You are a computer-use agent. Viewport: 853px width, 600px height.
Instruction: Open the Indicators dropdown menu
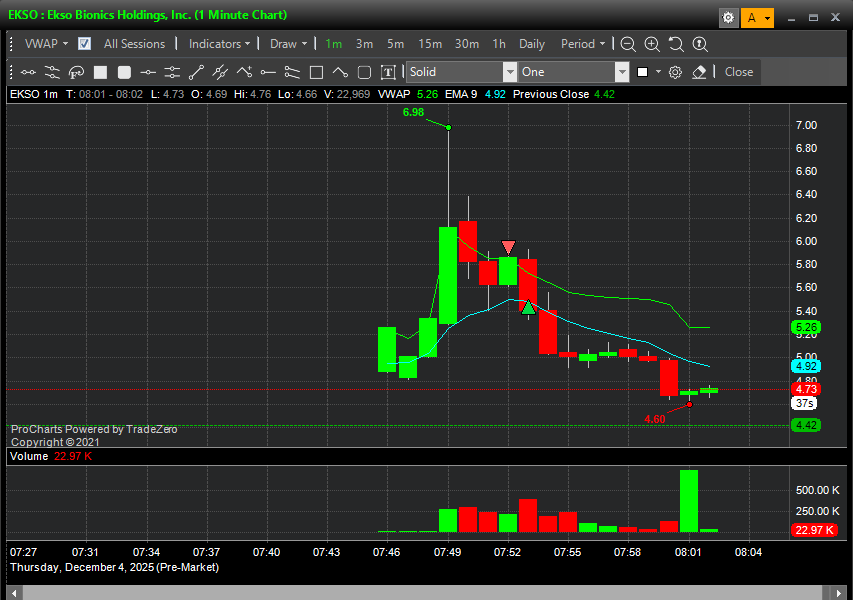point(219,44)
